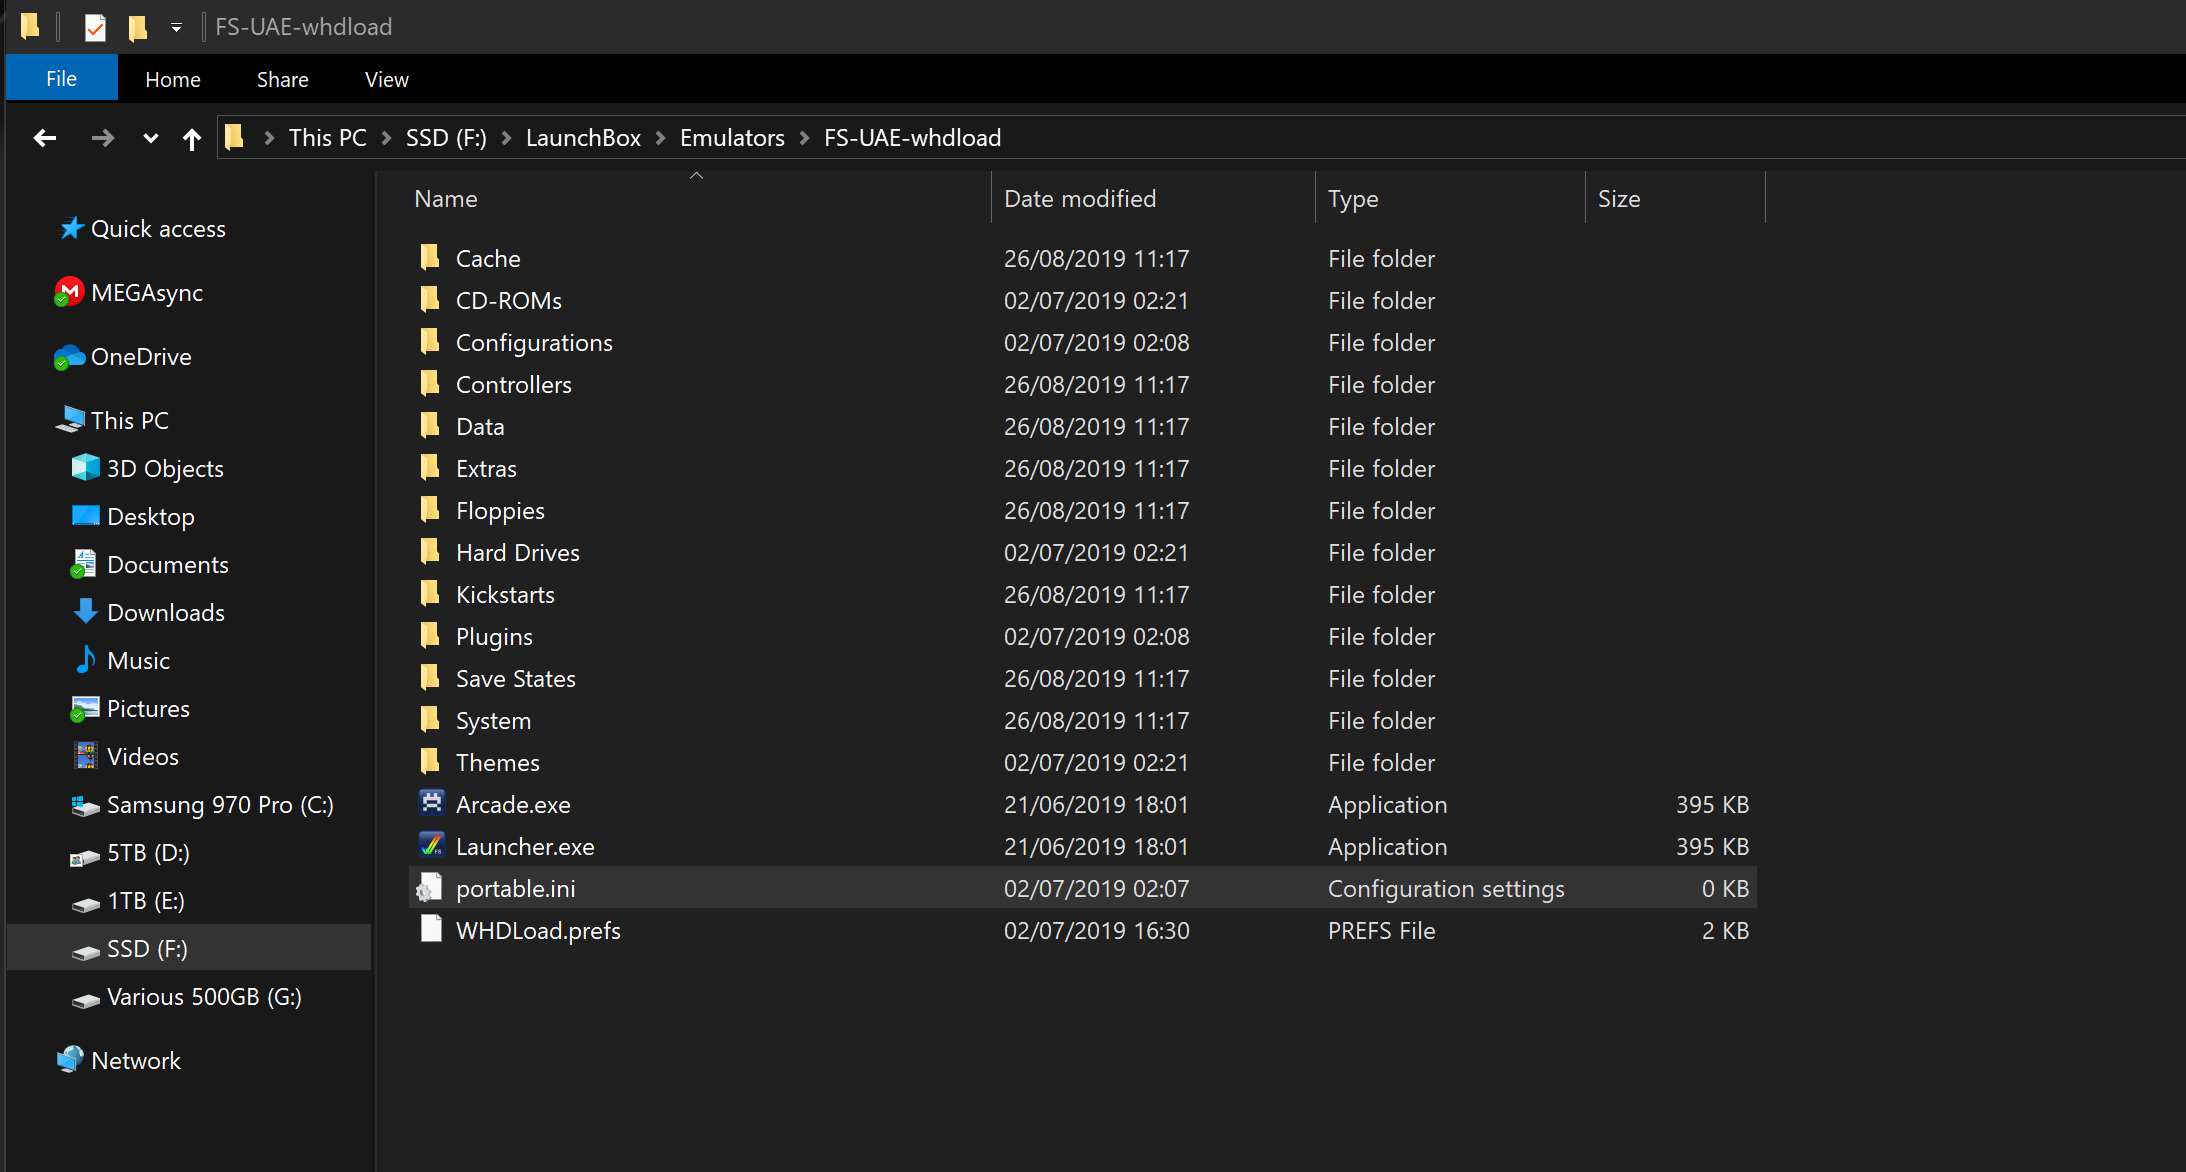
Task: Click the Pictures icon in sidebar
Action: 85,708
